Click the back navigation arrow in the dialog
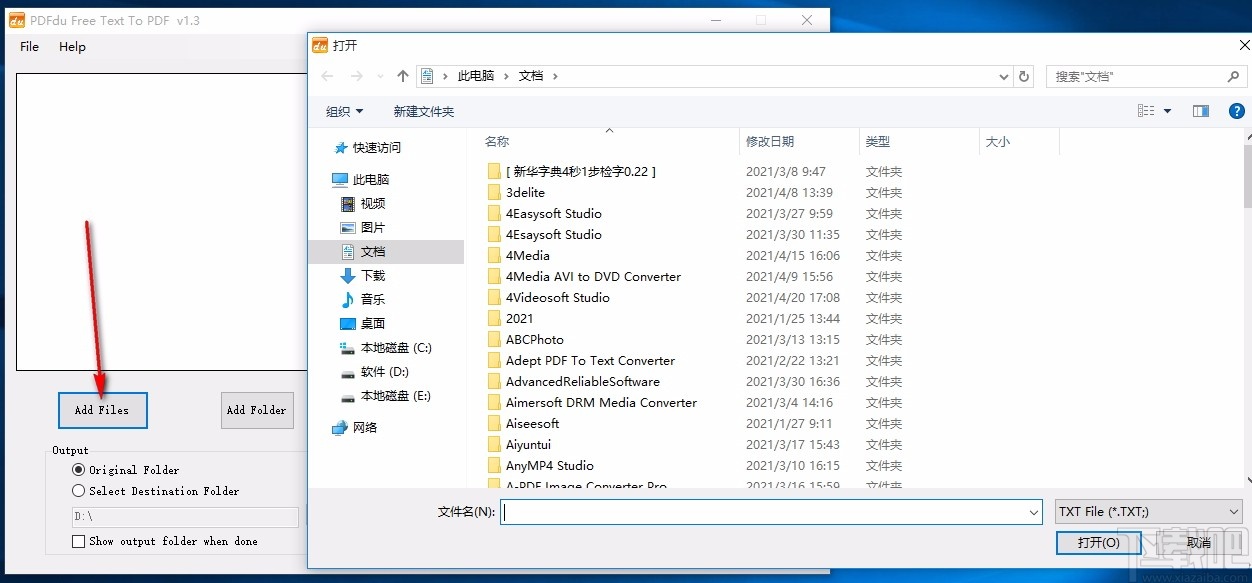 click(x=326, y=76)
